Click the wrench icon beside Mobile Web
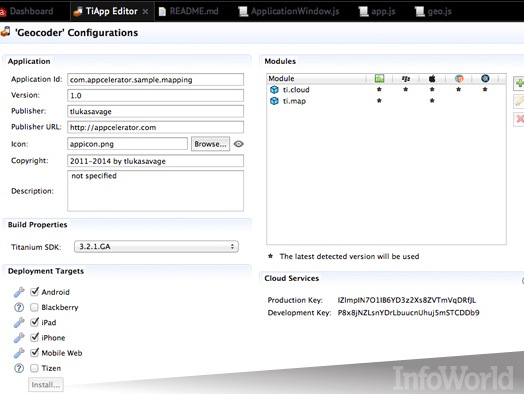This screenshot has height=394, width=524. point(19,353)
